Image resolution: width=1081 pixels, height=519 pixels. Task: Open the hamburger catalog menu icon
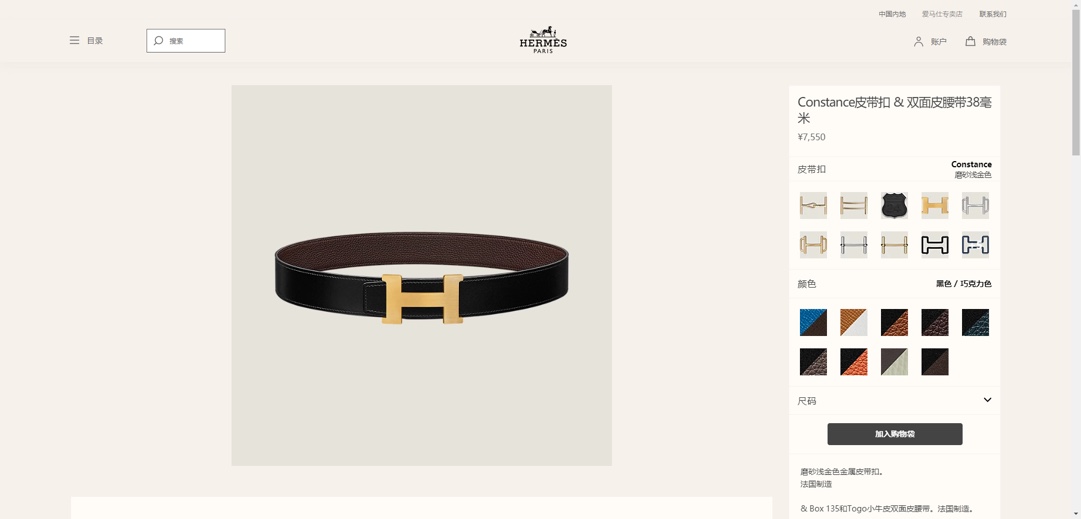pos(74,41)
